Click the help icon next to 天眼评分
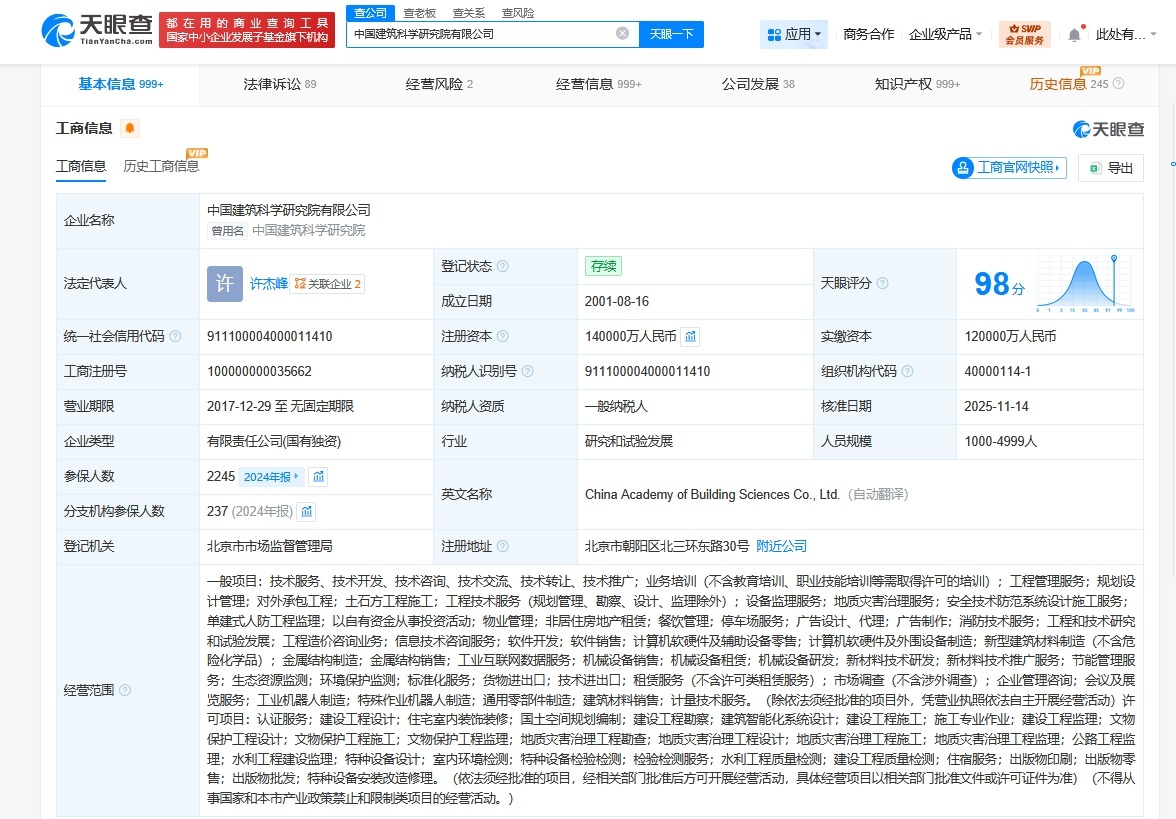1176x819 pixels. [x=880, y=283]
